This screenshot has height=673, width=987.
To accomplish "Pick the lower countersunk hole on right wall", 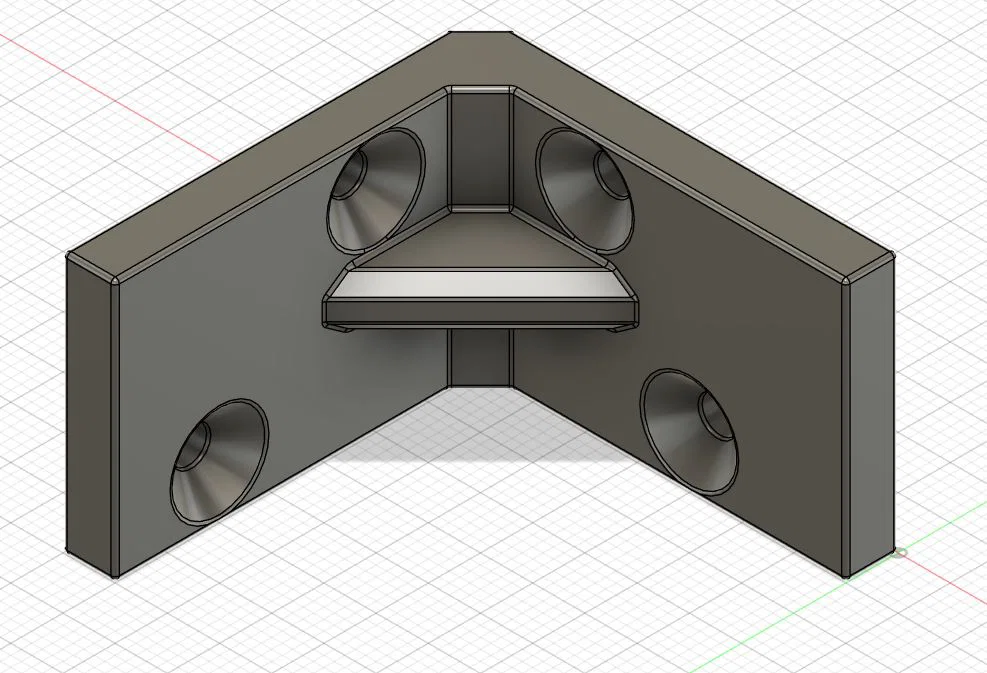I will click(689, 431).
